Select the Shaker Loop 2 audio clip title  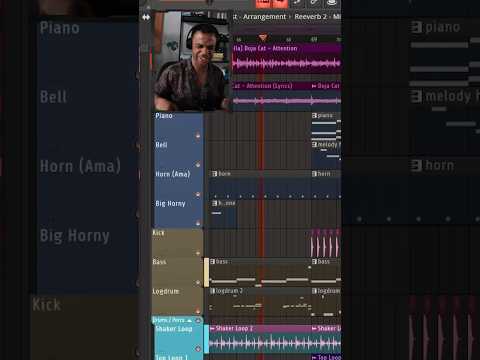click(234, 329)
